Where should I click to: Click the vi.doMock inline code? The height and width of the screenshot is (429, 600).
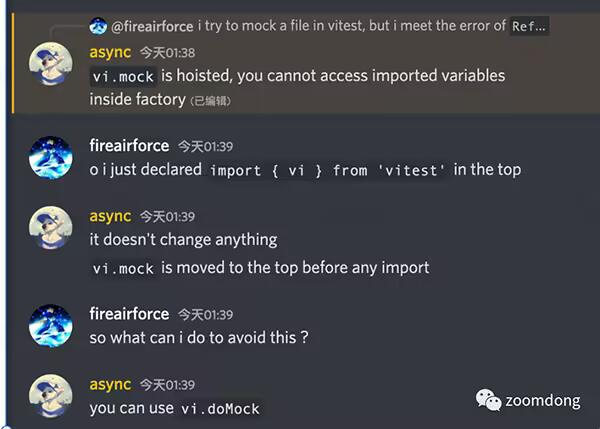pyautogui.click(x=220, y=409)
